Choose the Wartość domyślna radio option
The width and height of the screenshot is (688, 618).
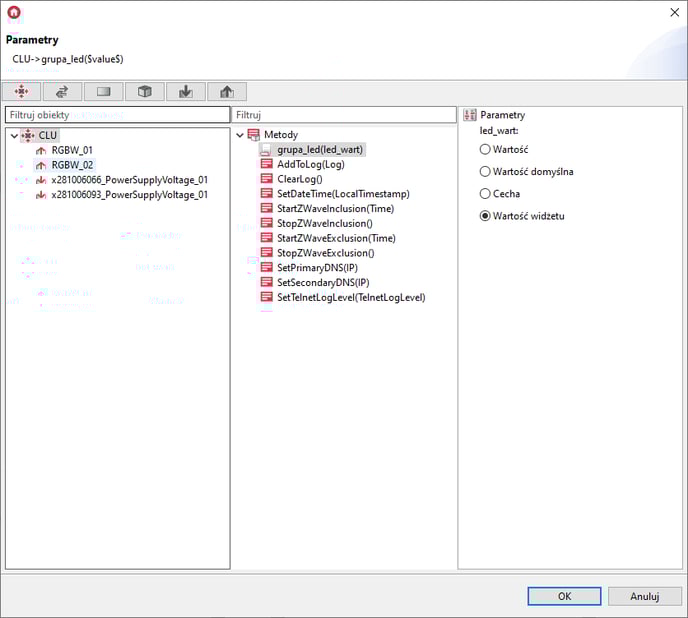[x=486, y=171]
